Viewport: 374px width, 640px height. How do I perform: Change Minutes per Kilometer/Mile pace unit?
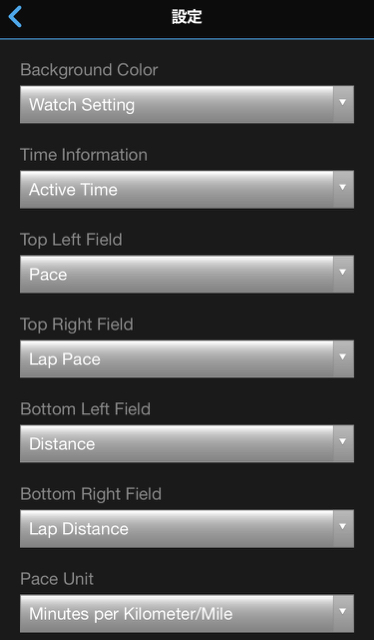click(x=187, y=613)
